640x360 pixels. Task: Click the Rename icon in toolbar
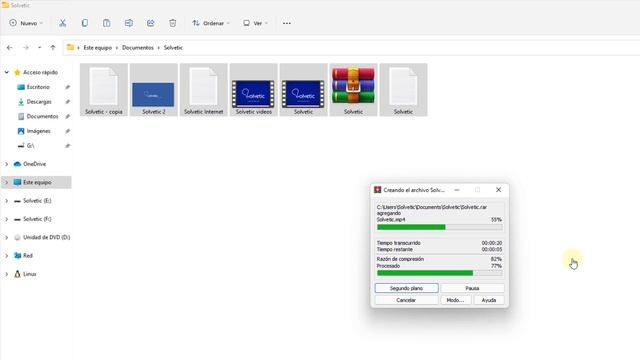point(129,23)
